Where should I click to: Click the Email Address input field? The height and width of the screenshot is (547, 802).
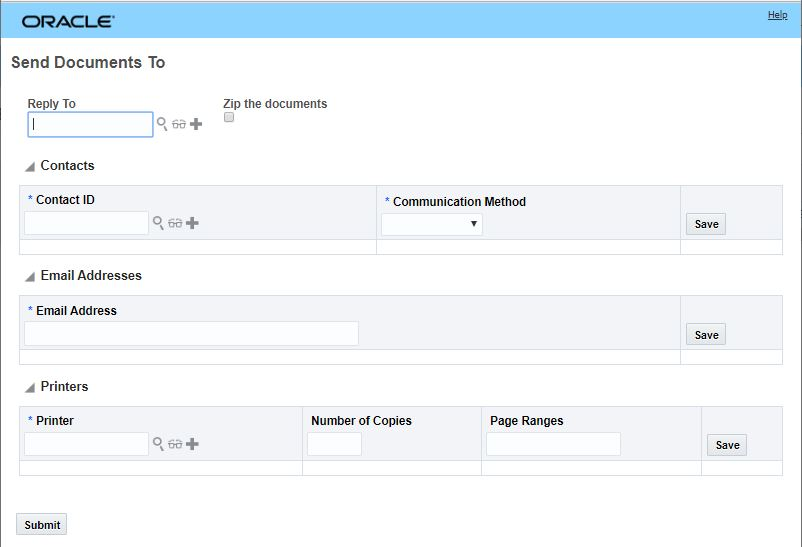(191, 334)
